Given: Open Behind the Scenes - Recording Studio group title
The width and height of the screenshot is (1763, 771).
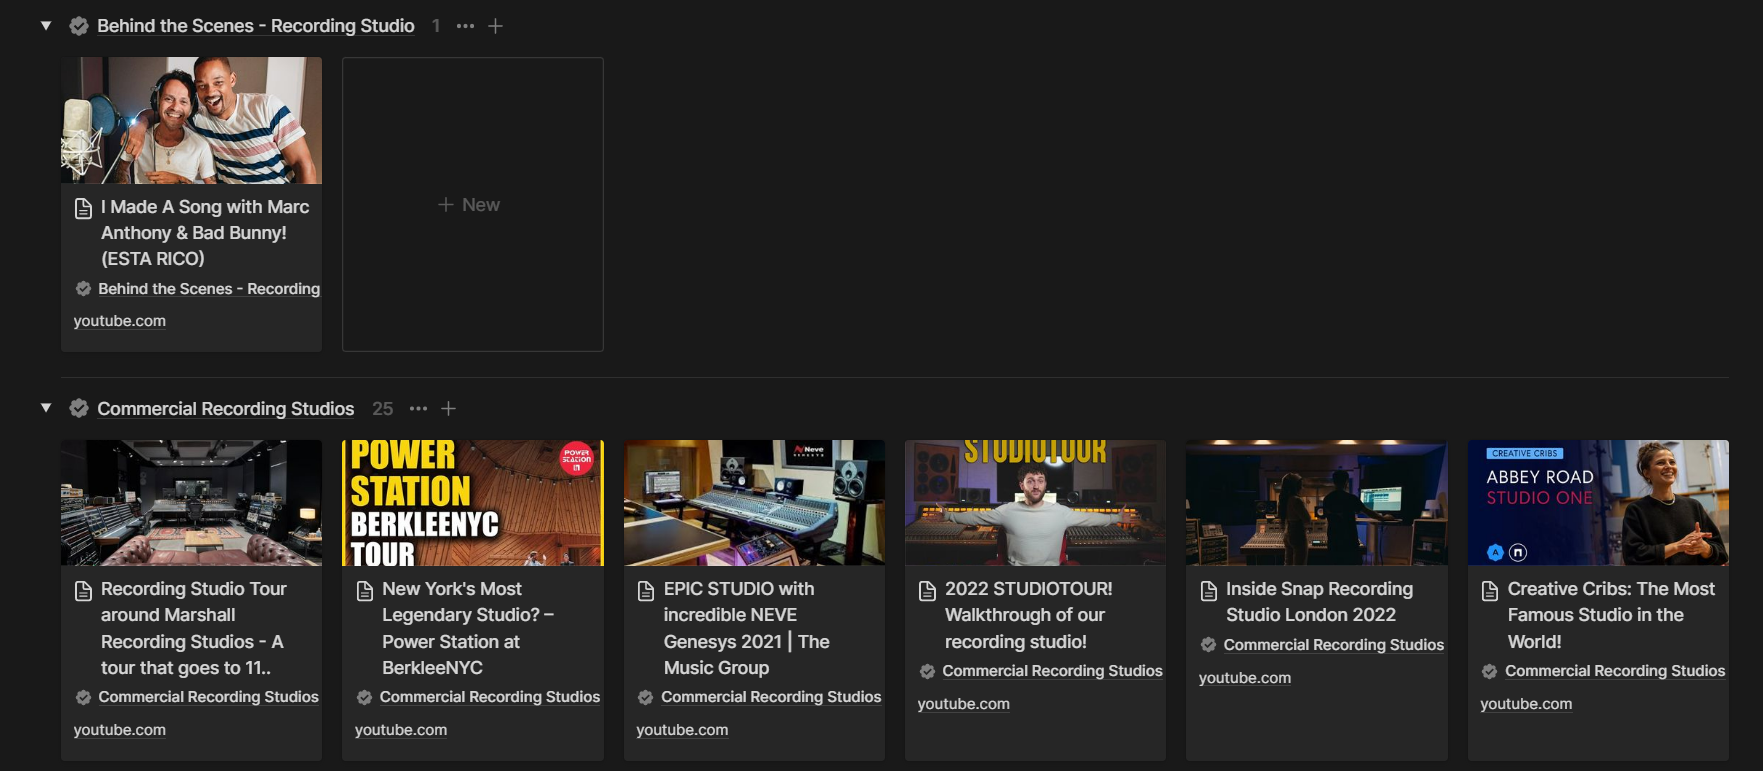Looking at the screenshot, I should pos(256,26).
